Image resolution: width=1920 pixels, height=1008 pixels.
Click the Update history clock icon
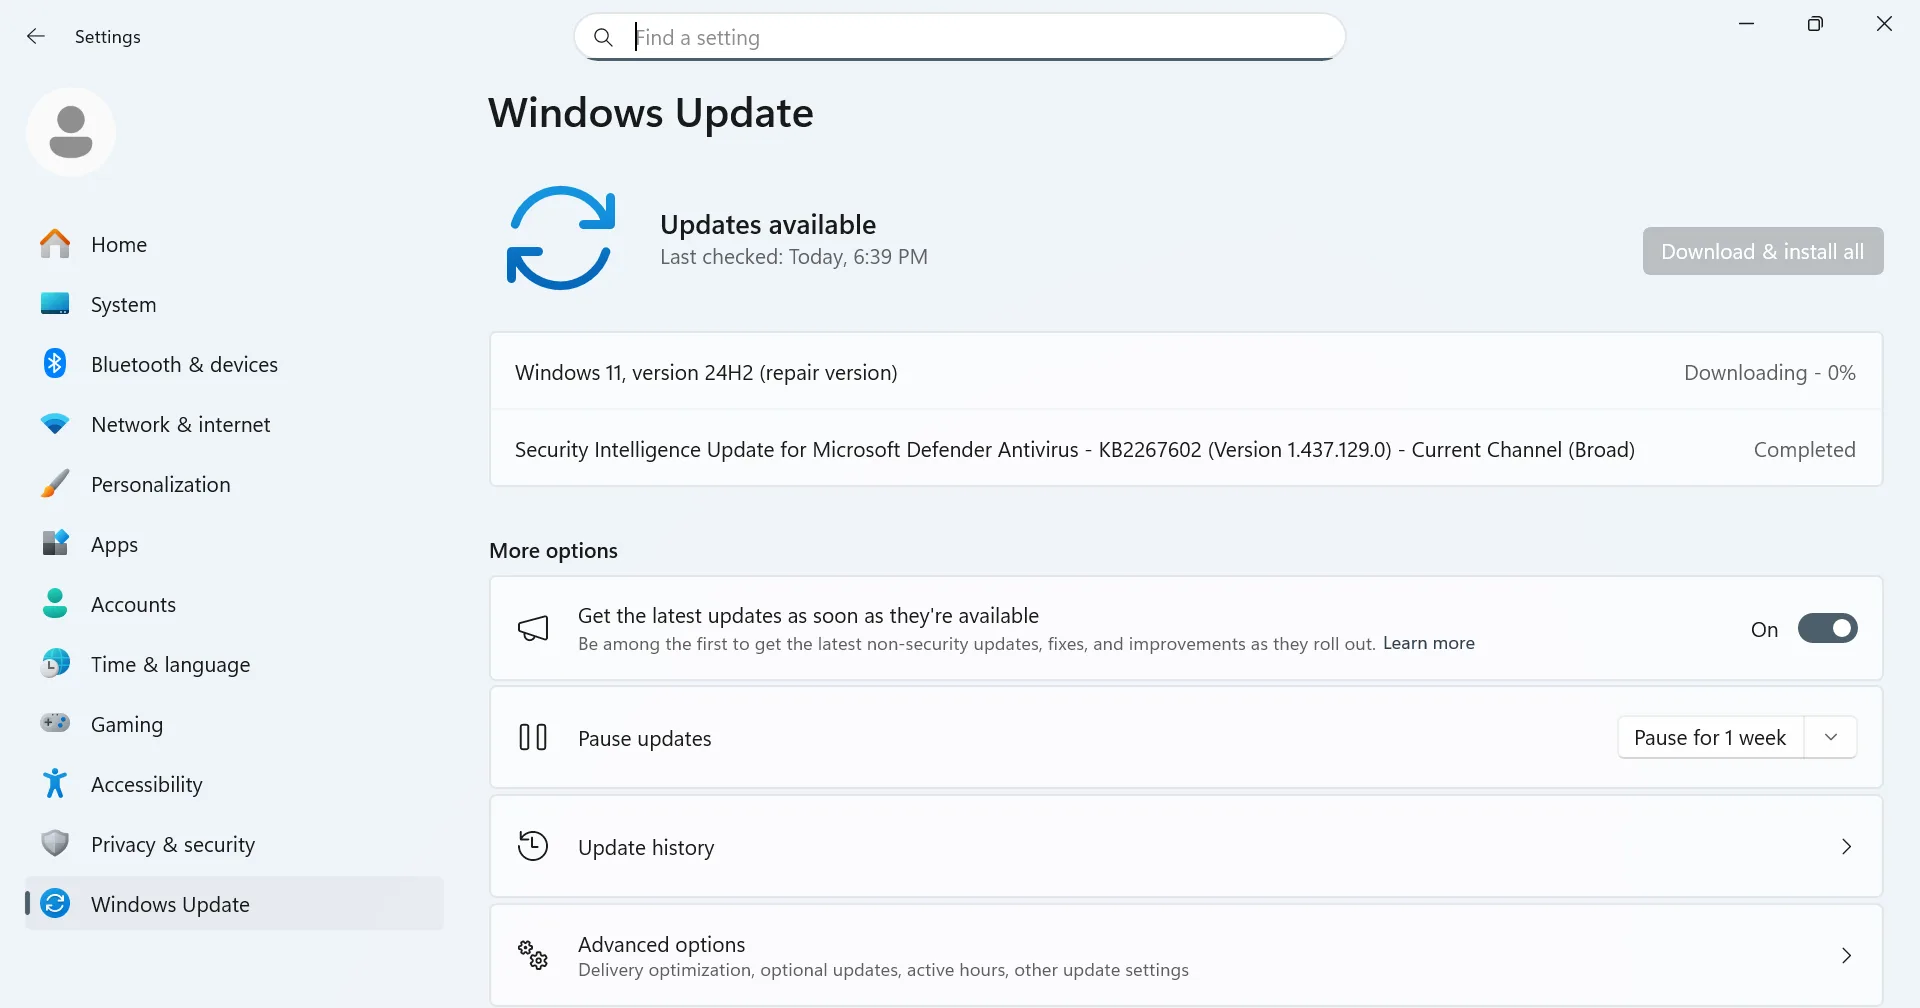click(533, 845)
